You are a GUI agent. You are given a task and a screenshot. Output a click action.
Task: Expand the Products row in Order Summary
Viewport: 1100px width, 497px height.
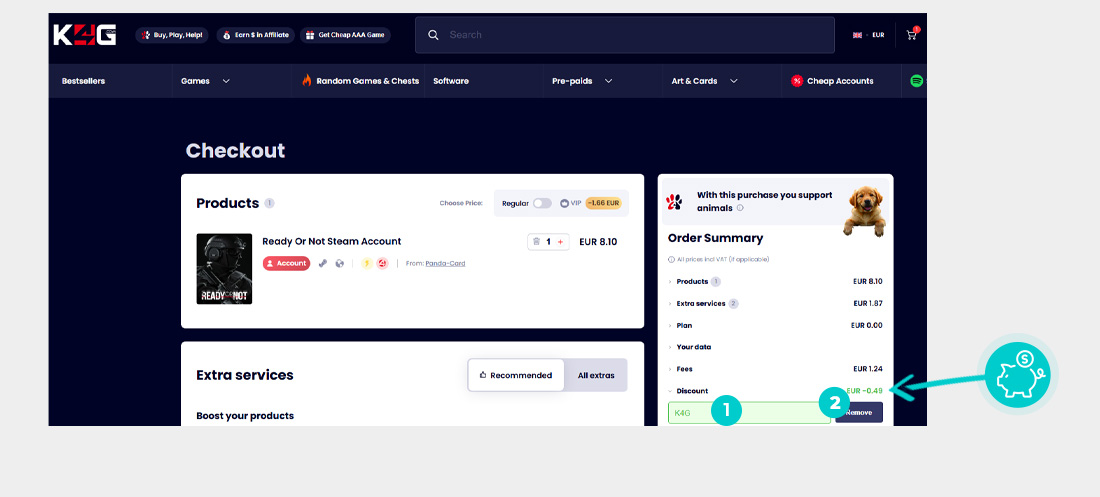(775, 281)
